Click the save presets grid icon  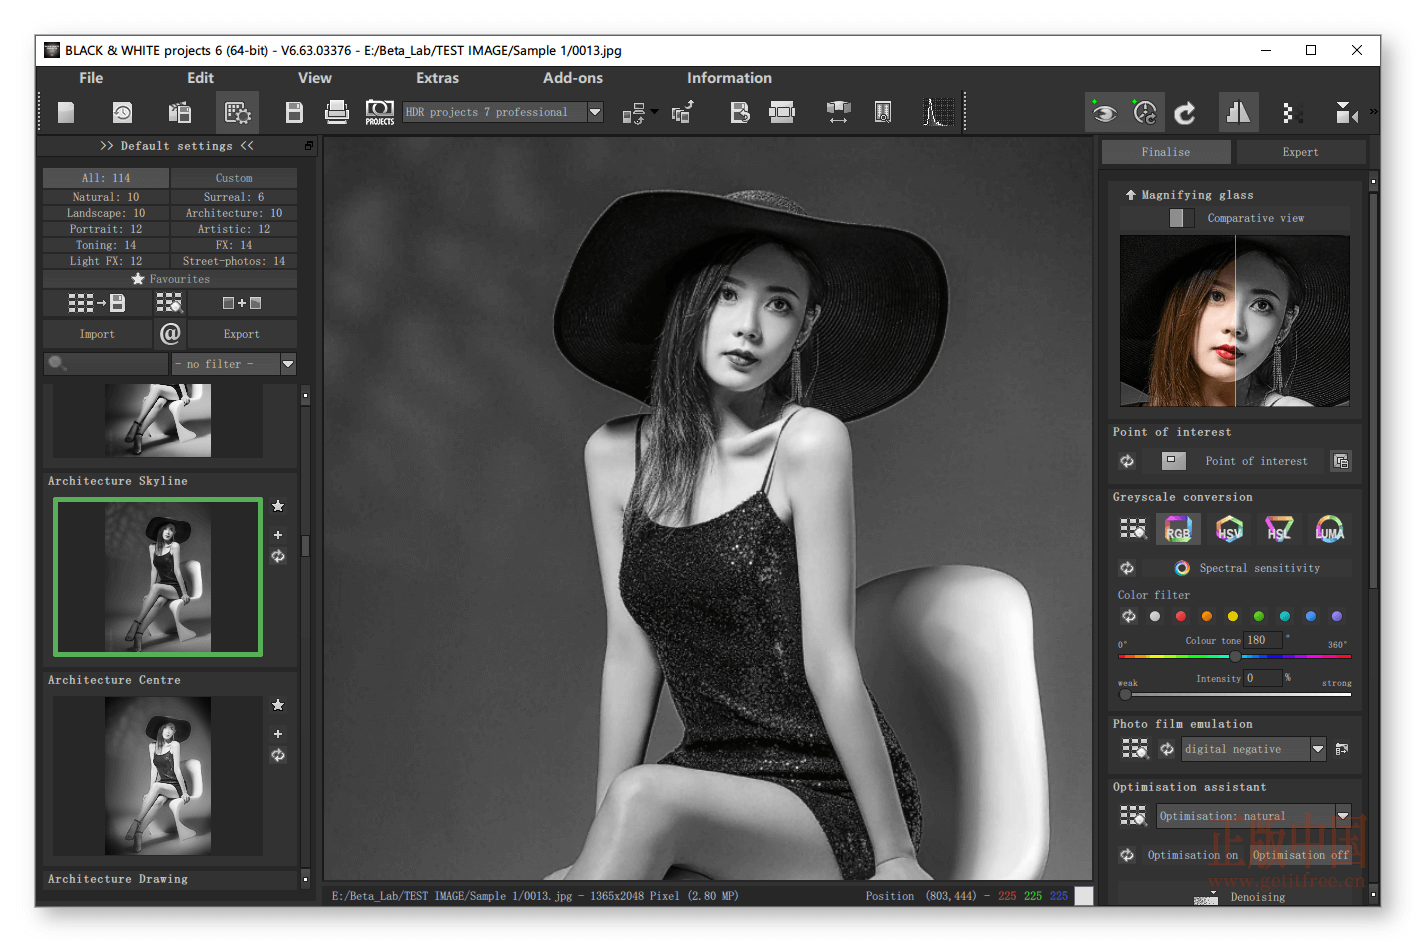(96, 302)
